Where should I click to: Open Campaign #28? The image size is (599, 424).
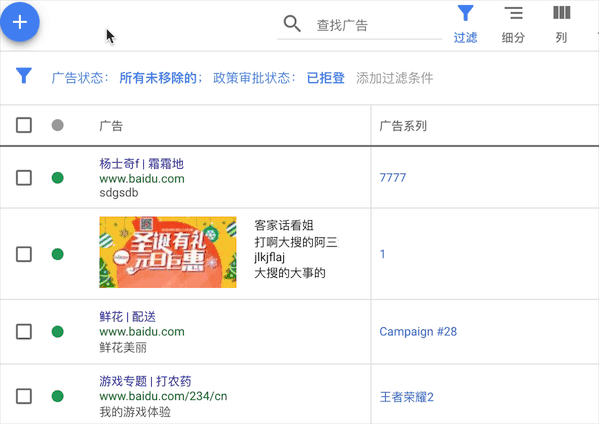pyautogui.click(x=418, y=332)
